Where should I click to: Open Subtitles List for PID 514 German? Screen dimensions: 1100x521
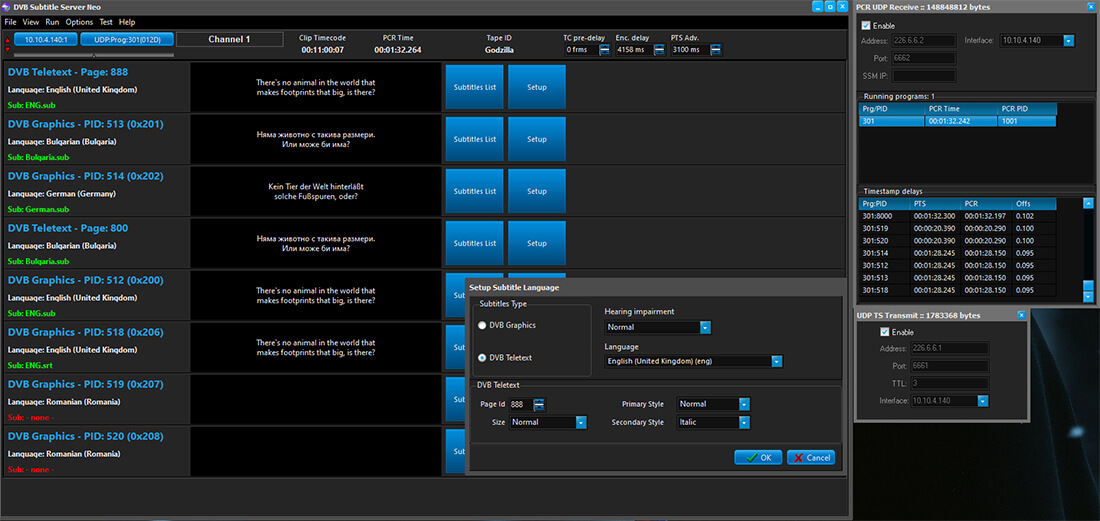pyautogui.click(x=474, y=191)
